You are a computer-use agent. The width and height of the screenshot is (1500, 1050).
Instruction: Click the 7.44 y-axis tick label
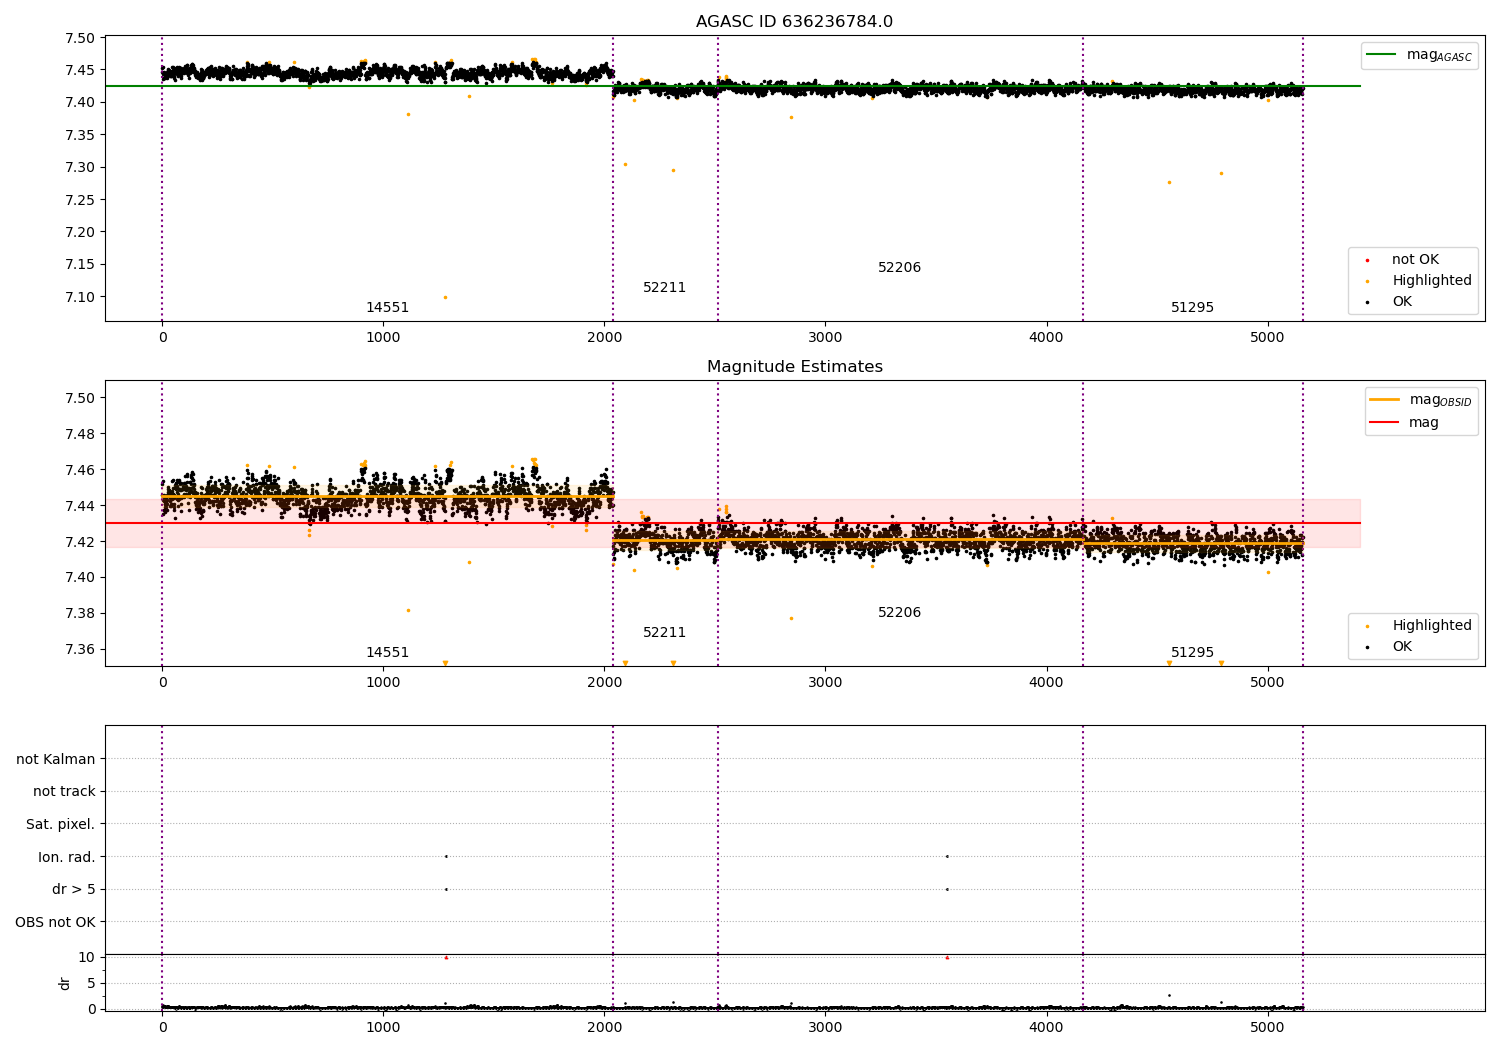coord(79,506)
